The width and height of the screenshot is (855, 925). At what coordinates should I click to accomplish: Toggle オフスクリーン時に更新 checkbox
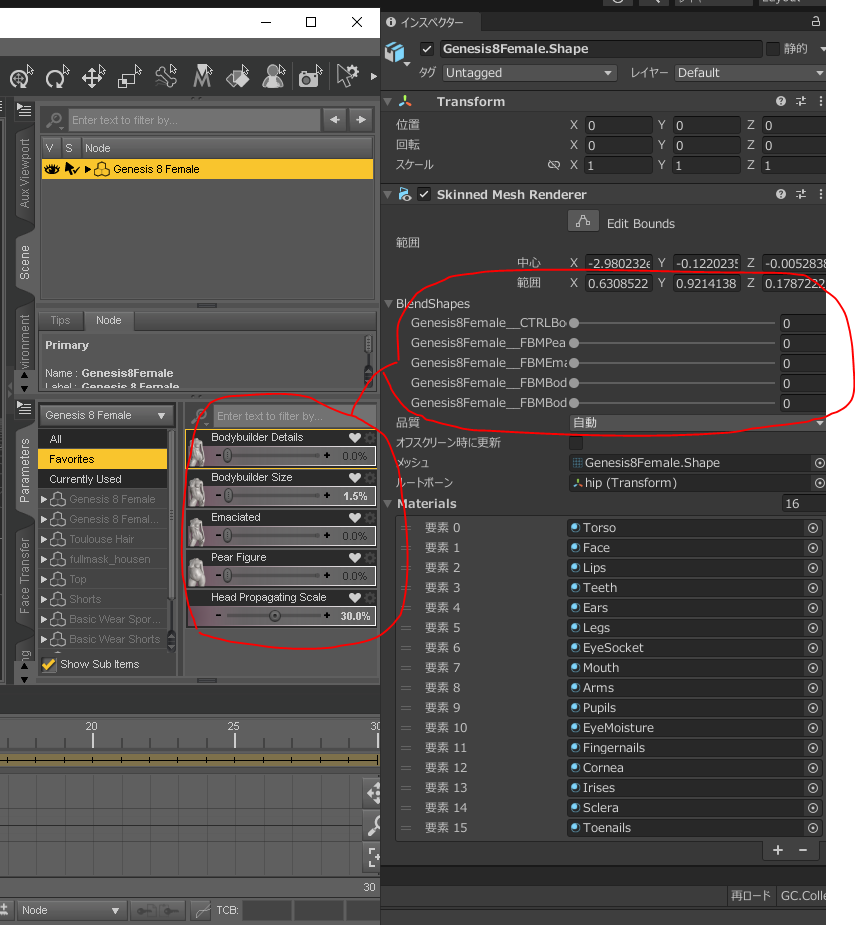coord(576,442)
